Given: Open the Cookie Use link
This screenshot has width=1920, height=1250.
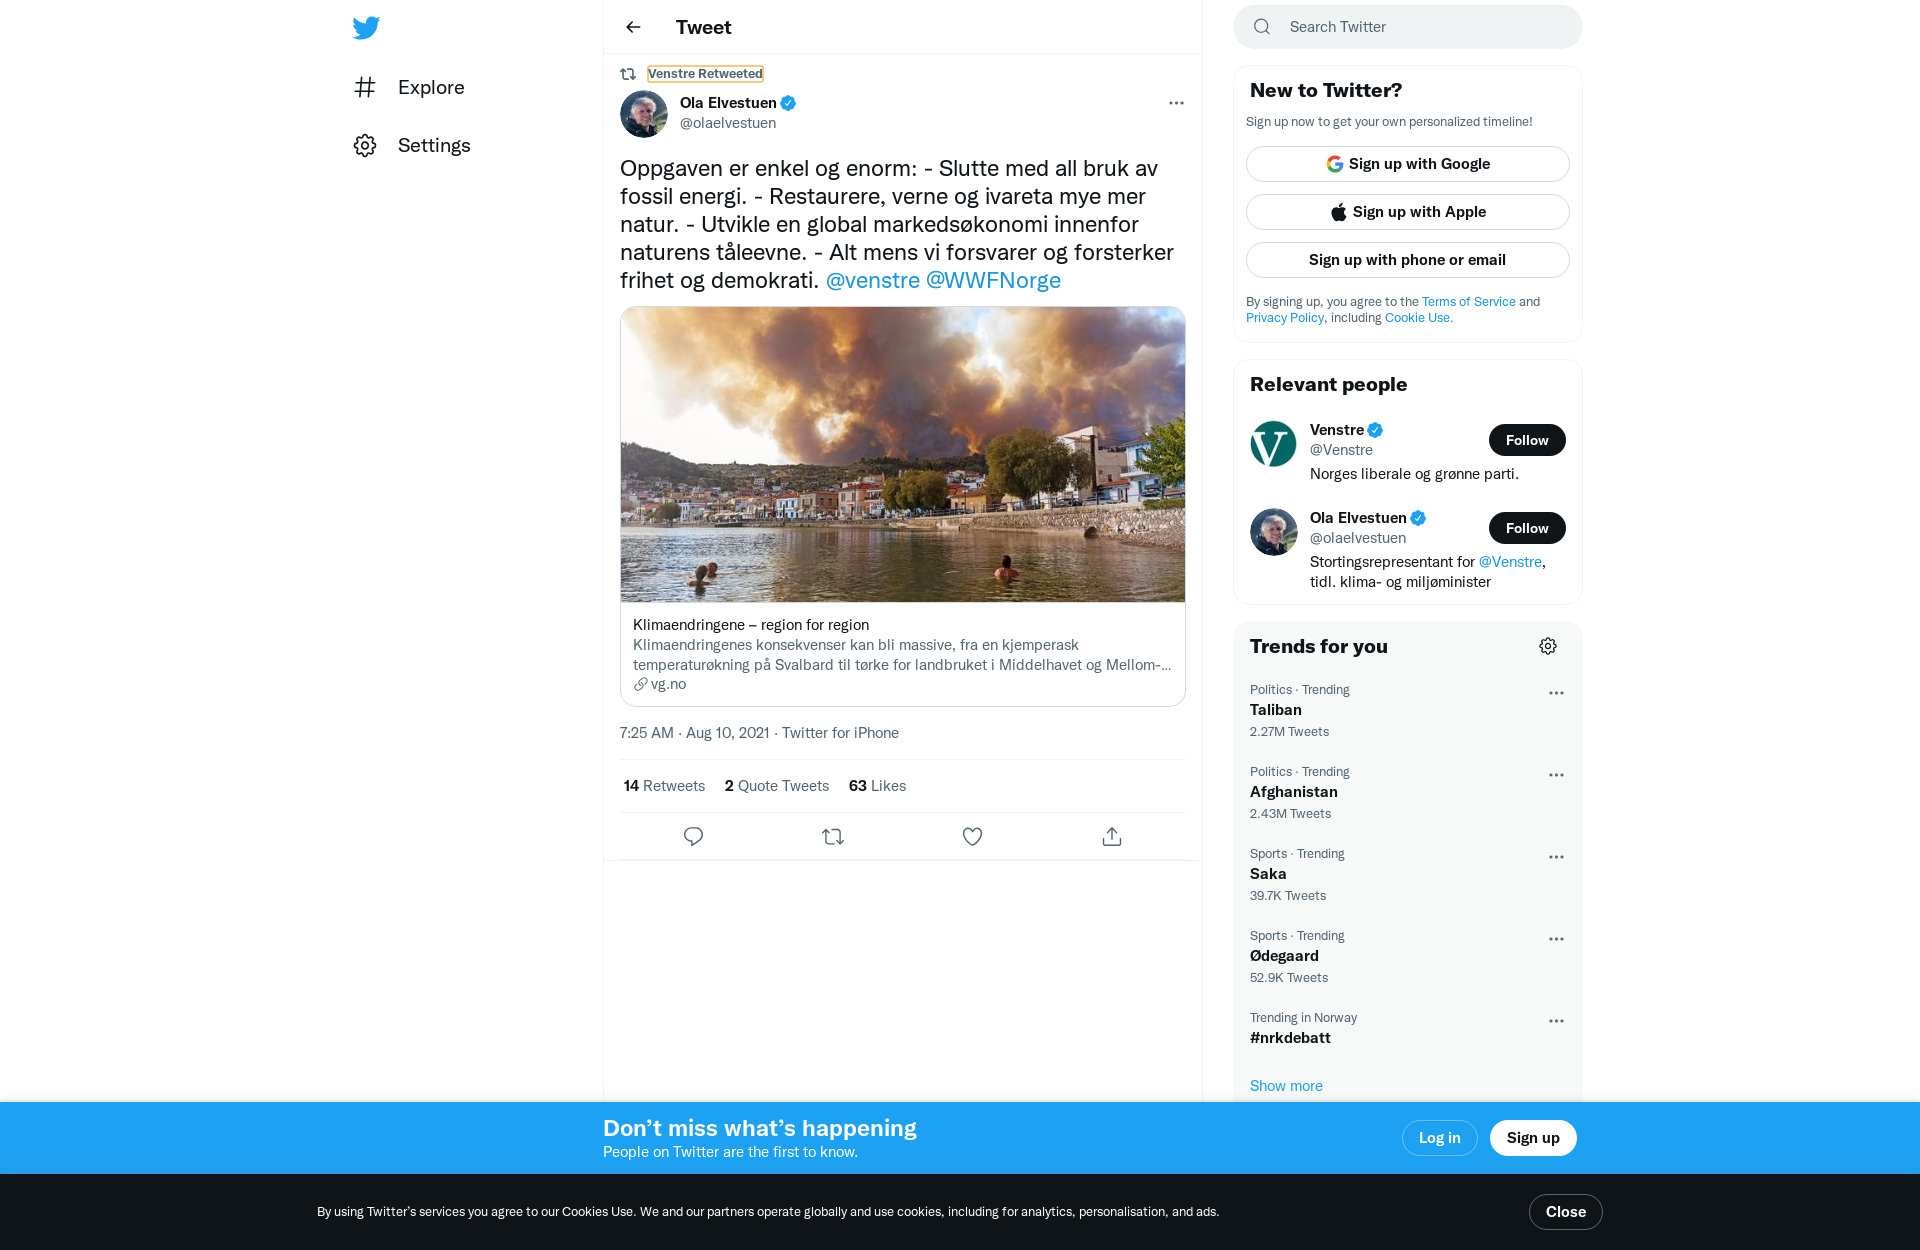Looking at the screenshot, I should [x=1418, y=318].
